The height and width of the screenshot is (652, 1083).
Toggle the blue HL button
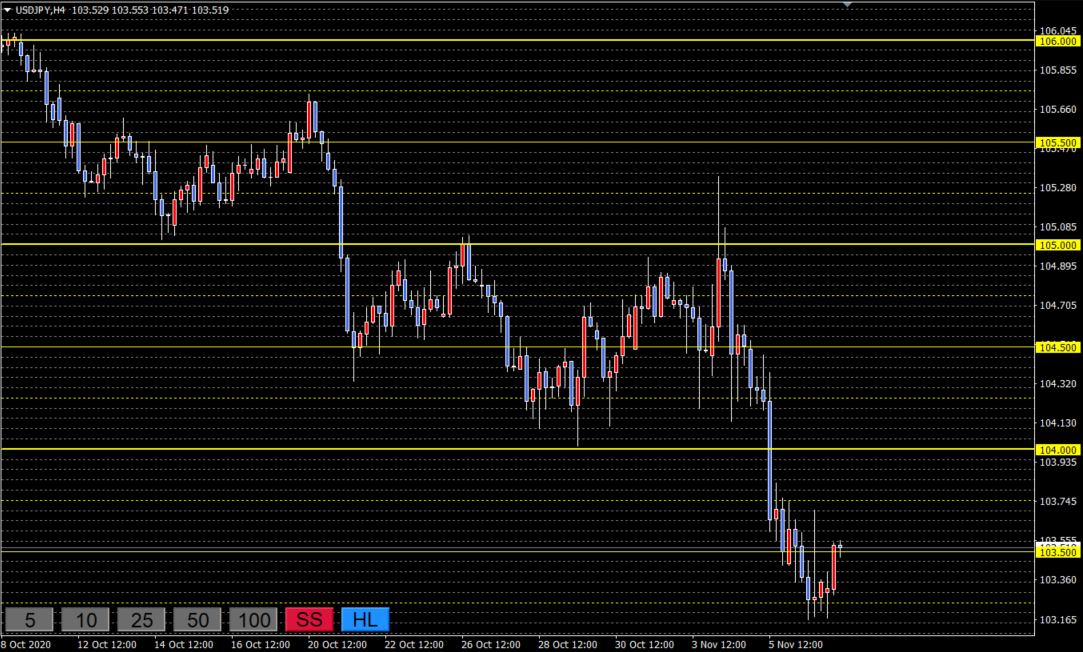365,620
